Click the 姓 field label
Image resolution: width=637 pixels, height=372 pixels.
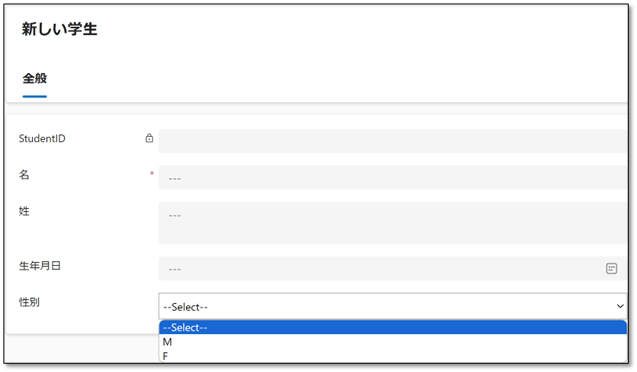(24, 211)
